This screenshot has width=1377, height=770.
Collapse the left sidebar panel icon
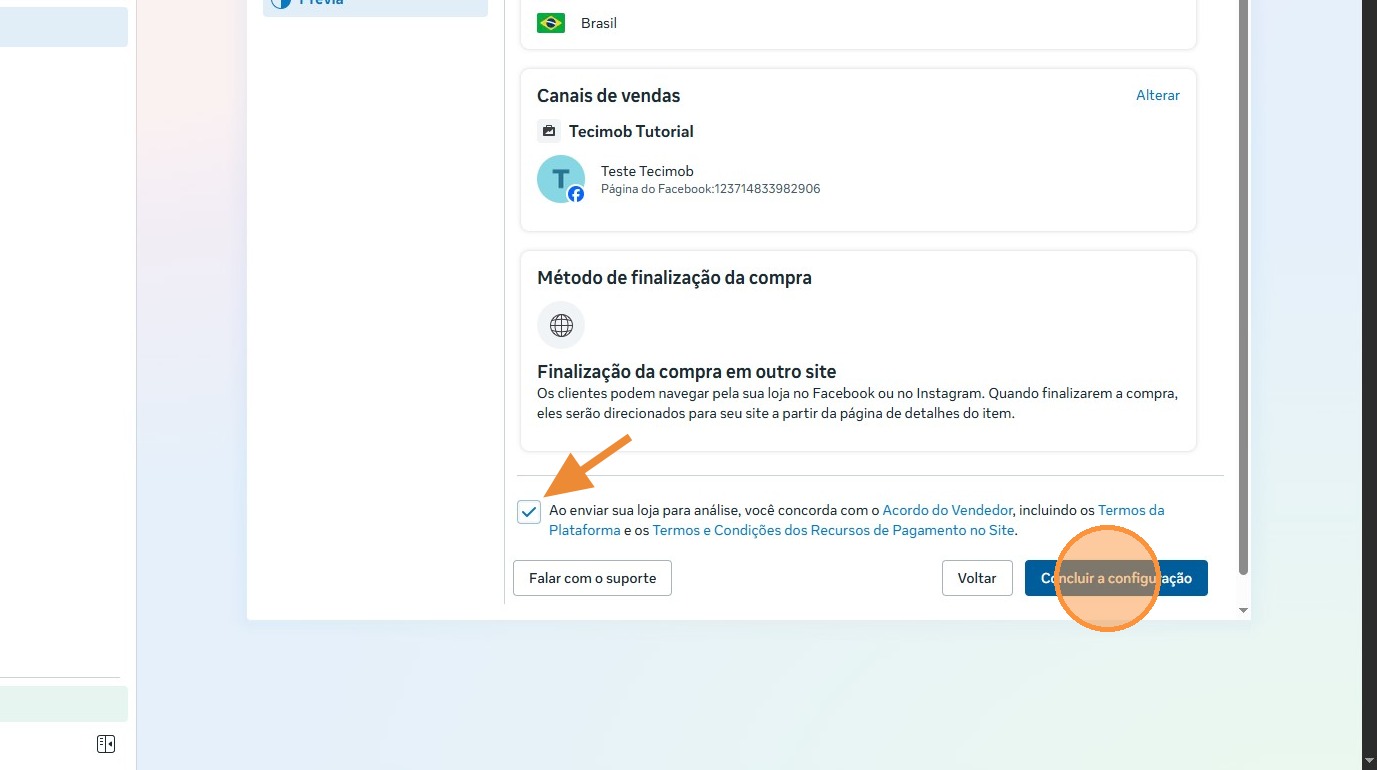(106, 744)
